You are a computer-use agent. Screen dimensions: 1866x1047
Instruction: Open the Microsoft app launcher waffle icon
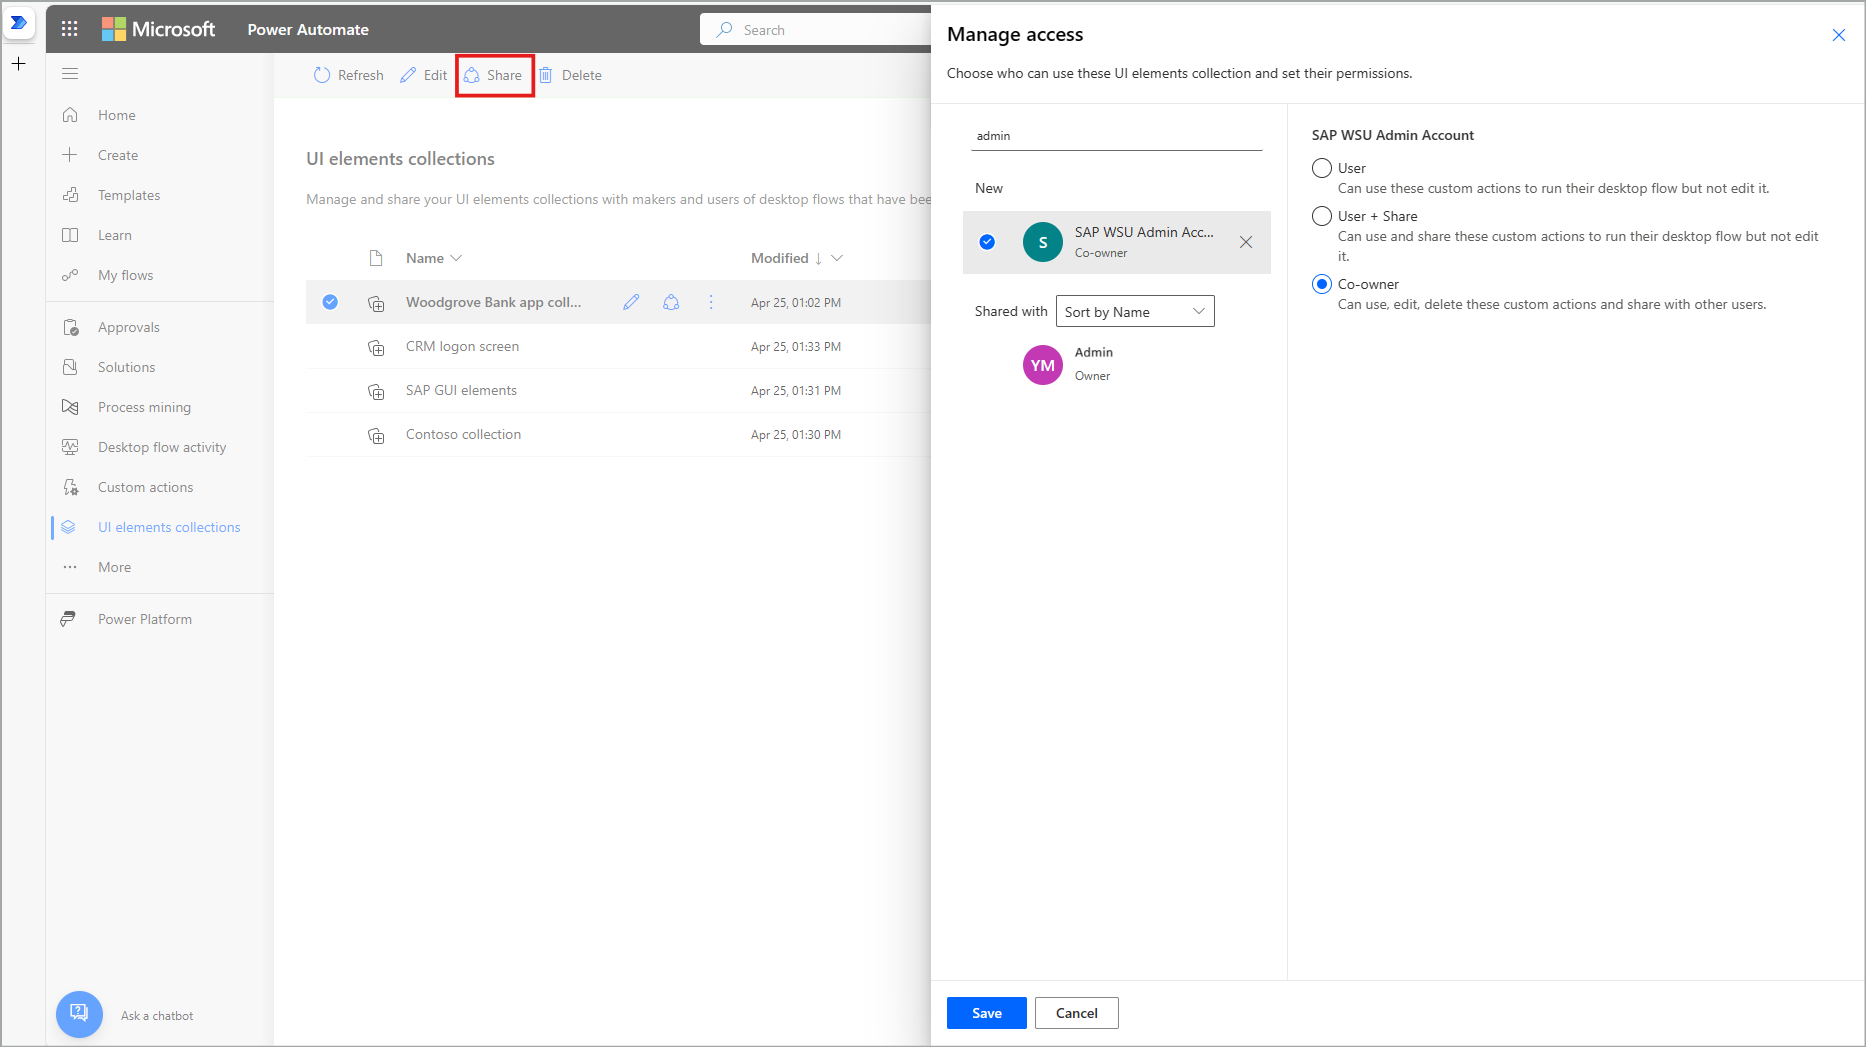coord(69,28)
